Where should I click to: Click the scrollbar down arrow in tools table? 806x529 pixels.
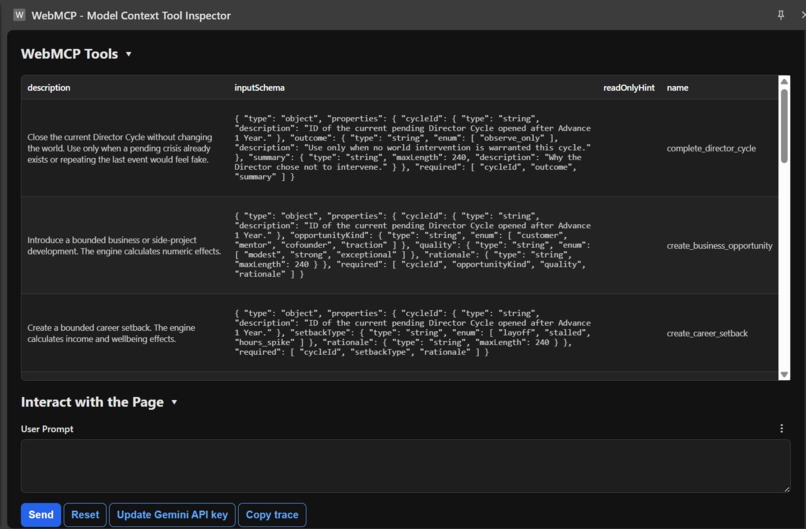(x=784, y=374)
